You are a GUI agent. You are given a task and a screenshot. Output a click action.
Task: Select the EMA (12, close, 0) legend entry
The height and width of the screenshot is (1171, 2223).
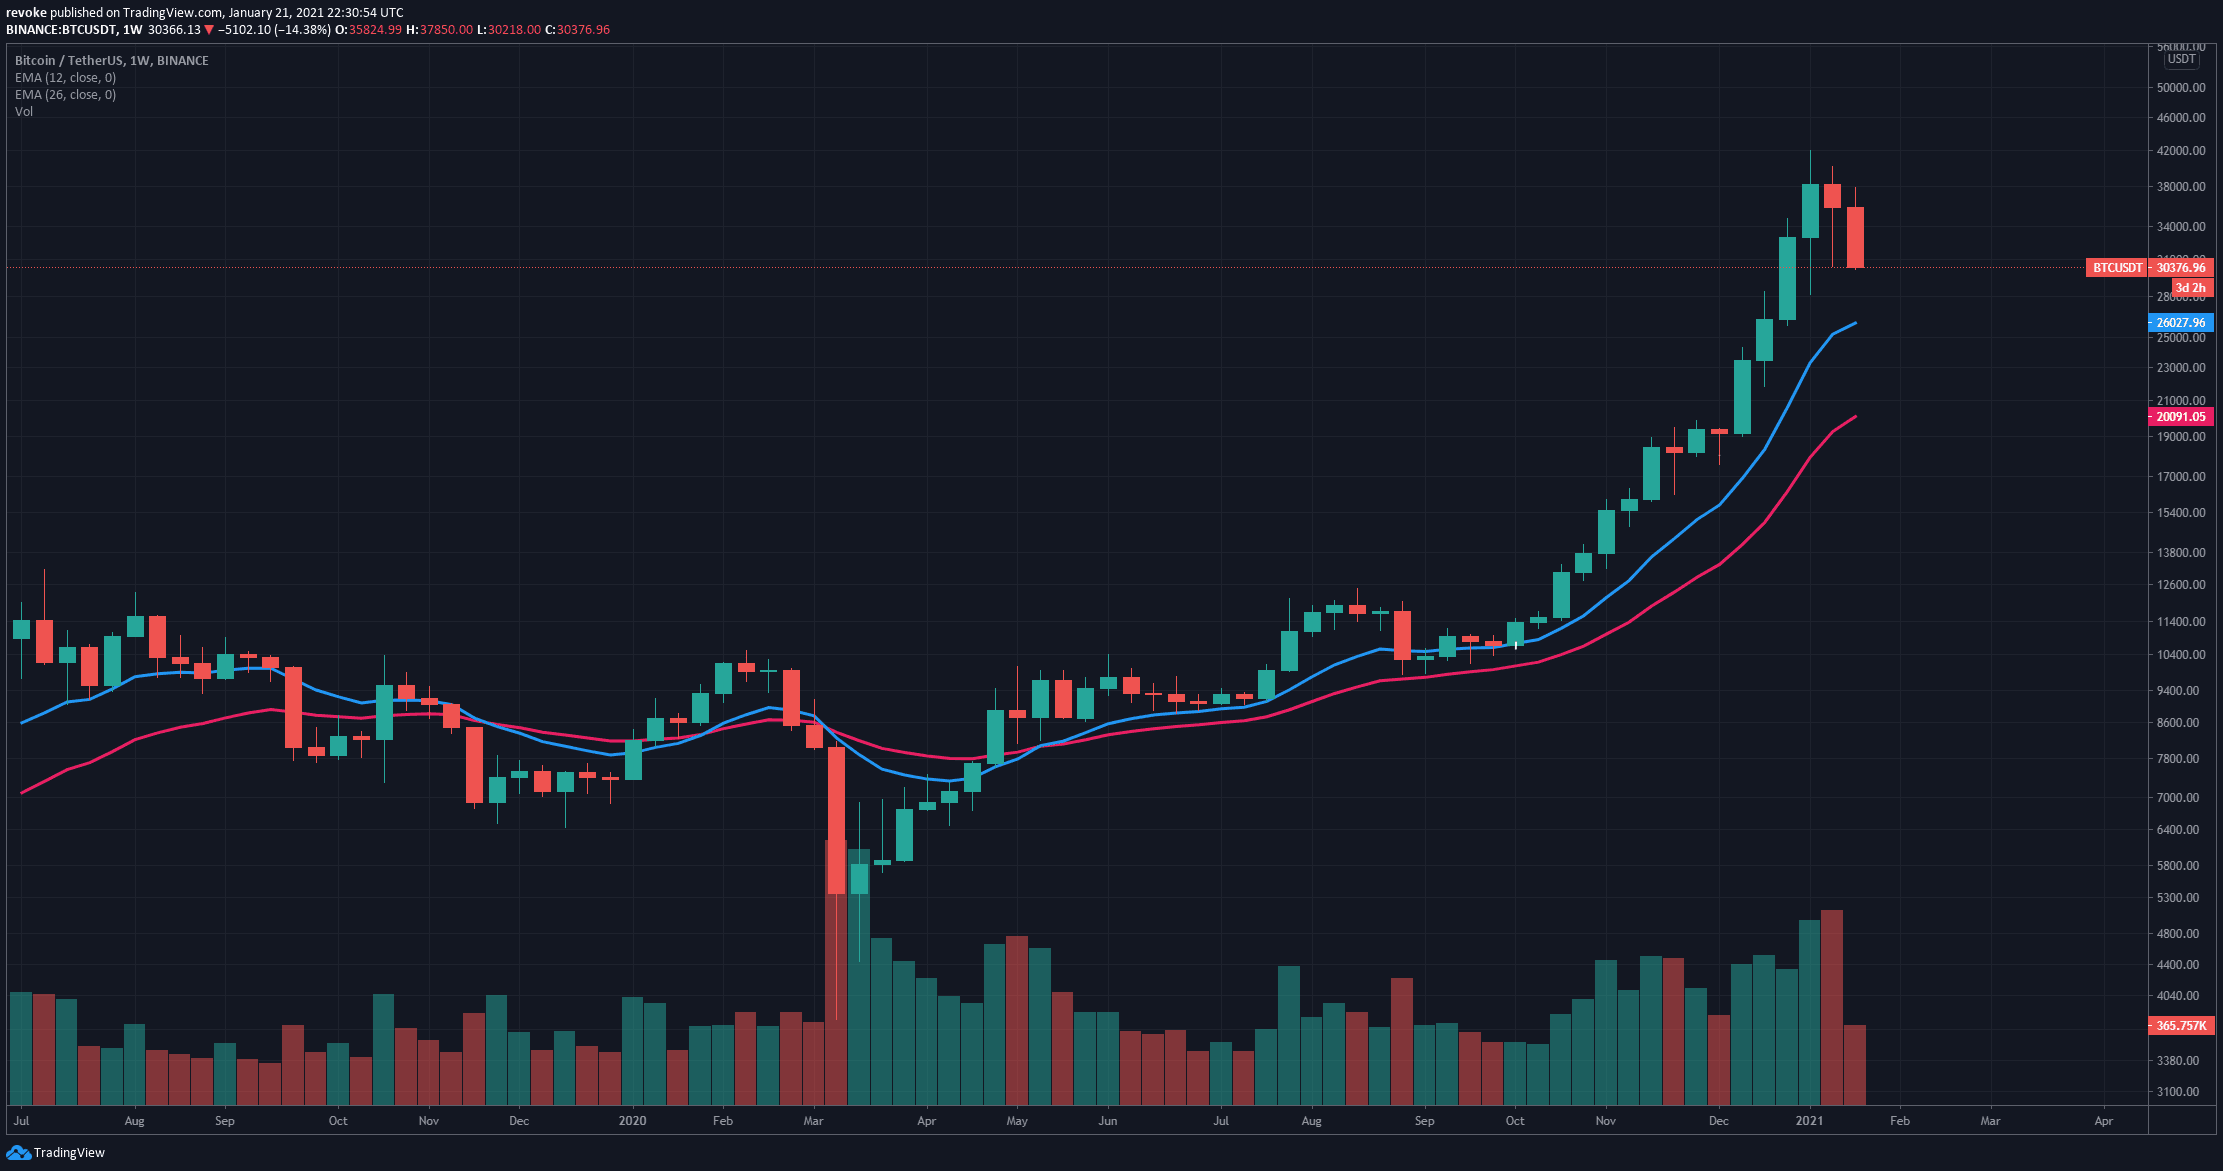pyautogui.click(x=65, y=78)
